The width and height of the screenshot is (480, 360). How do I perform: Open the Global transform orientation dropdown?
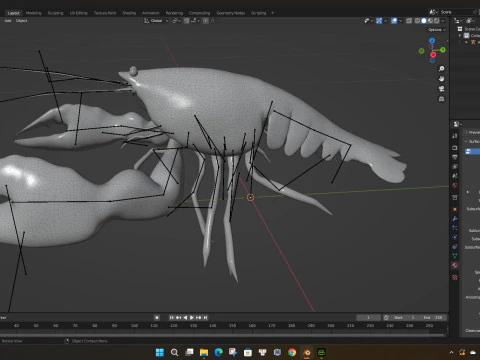pyautogui.click(x=156, y=21)
